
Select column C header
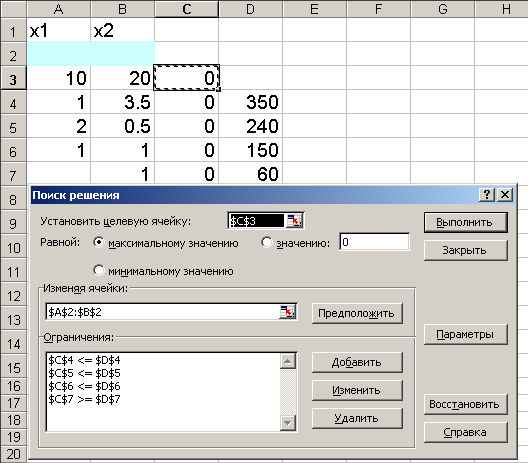(x=187, y=9)
